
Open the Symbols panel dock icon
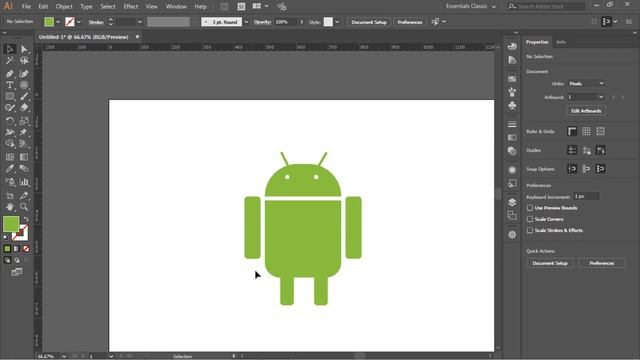(512, 106)
